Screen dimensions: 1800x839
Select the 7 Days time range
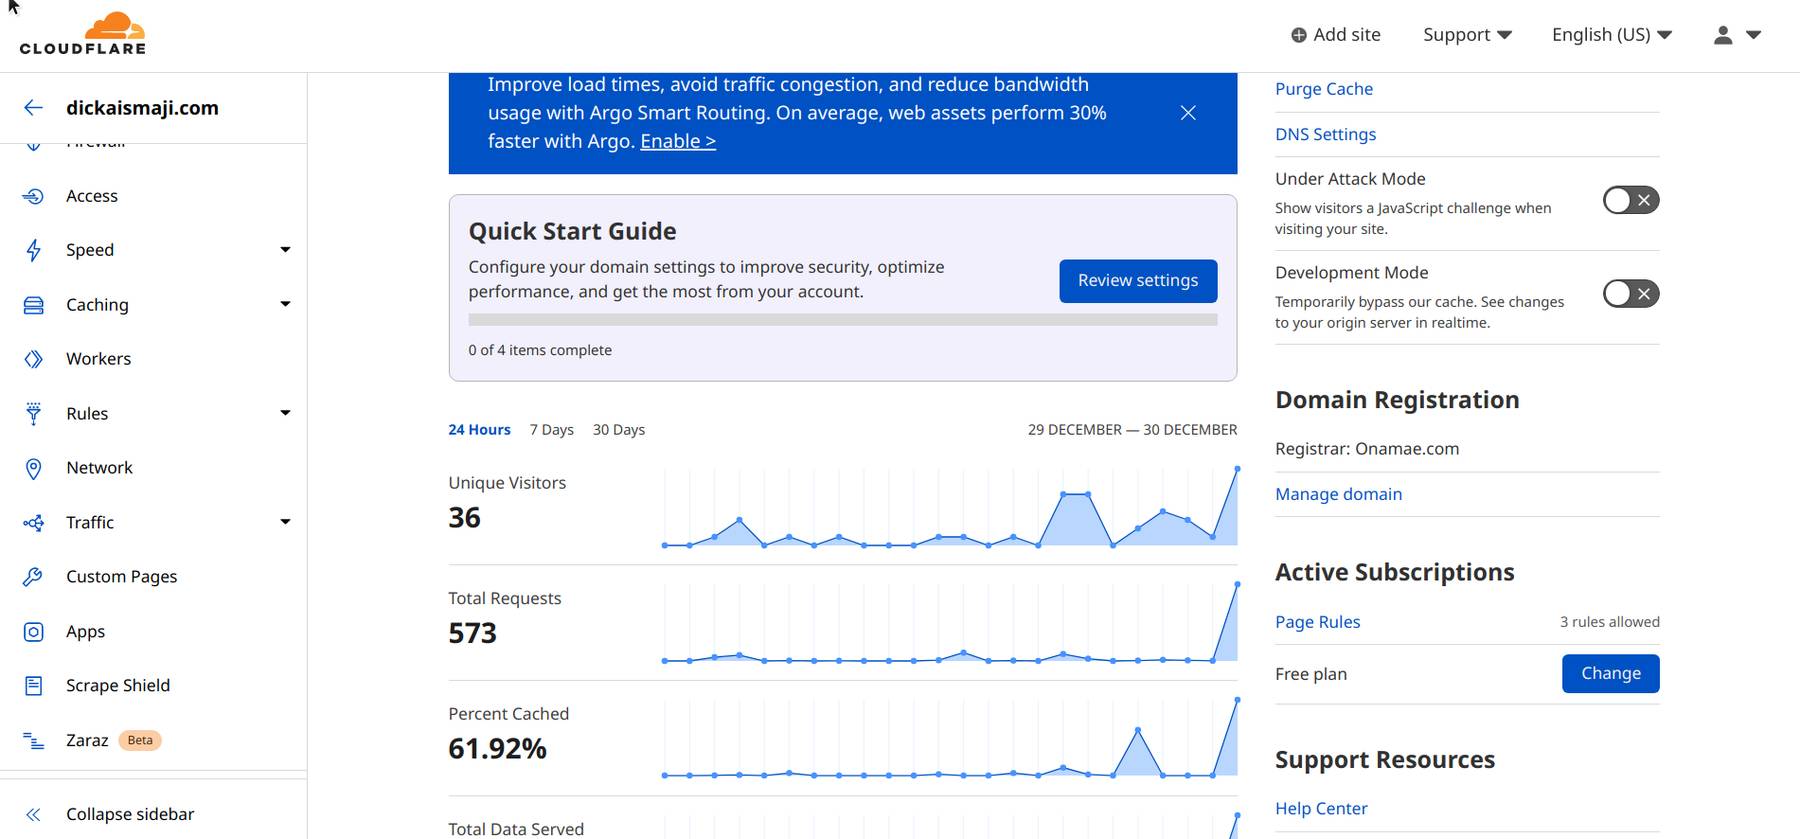click(x=552, y=430)
